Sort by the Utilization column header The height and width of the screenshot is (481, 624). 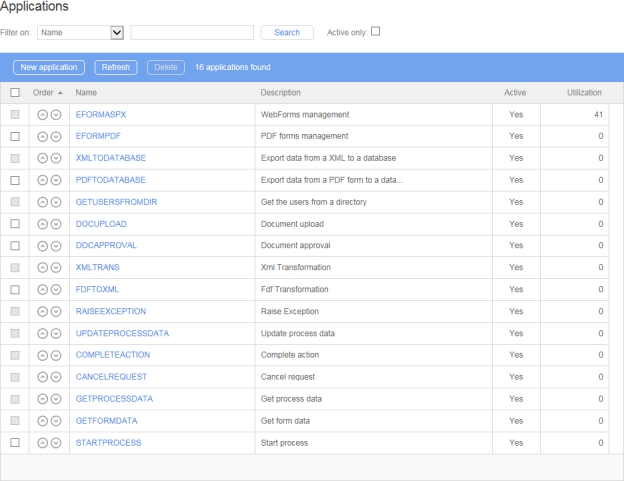[584, 93]
